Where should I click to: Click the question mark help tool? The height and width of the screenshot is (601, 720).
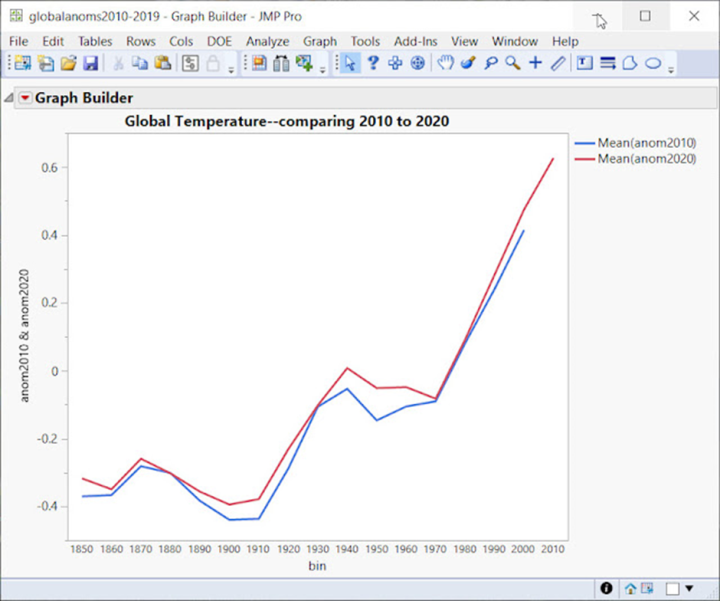[373, 63]
